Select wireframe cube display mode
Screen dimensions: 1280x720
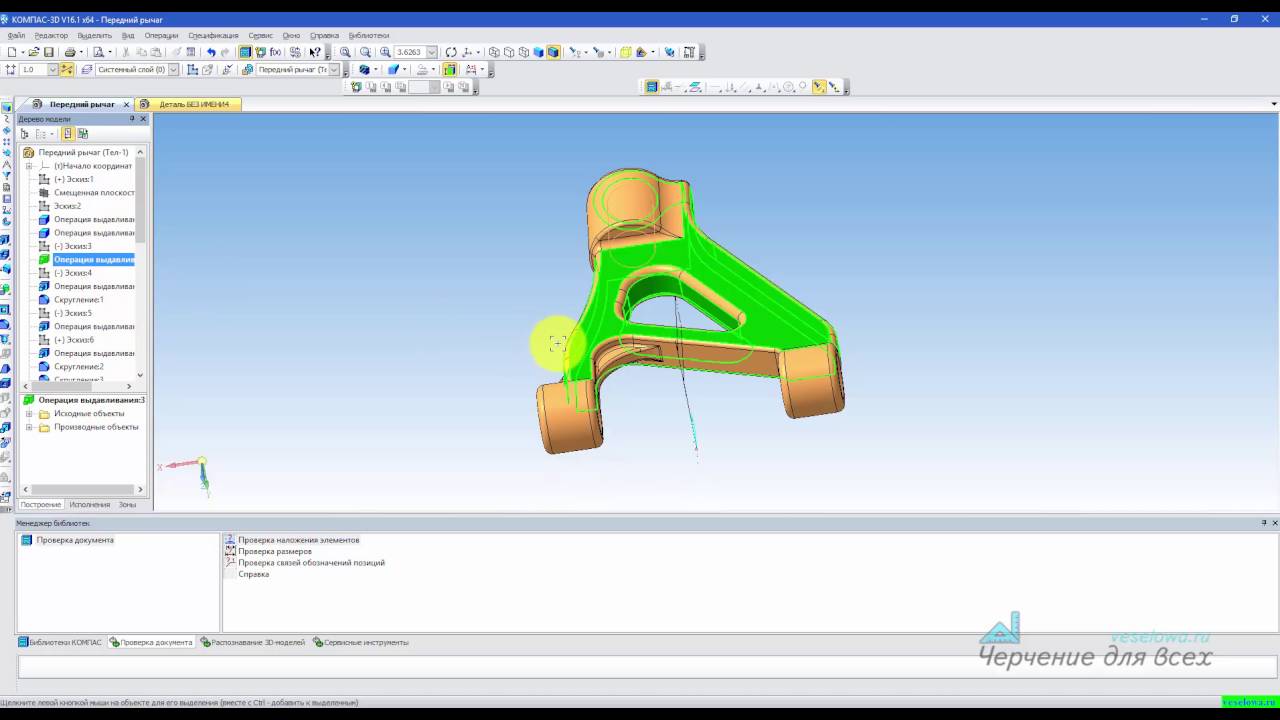(494, 52)
